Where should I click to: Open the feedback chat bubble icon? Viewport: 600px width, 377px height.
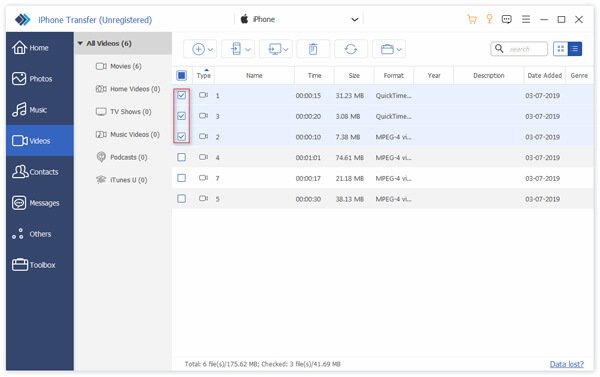tap(507, 19)
